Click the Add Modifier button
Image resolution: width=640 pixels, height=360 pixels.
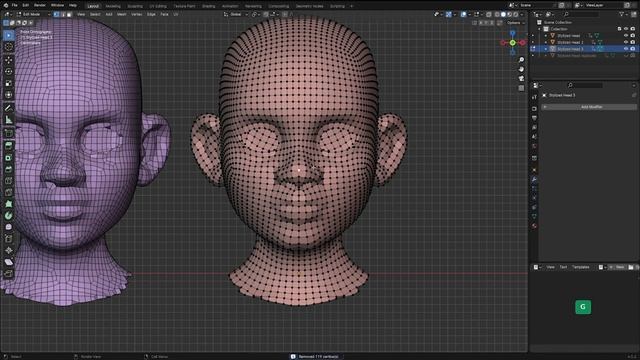589,107
